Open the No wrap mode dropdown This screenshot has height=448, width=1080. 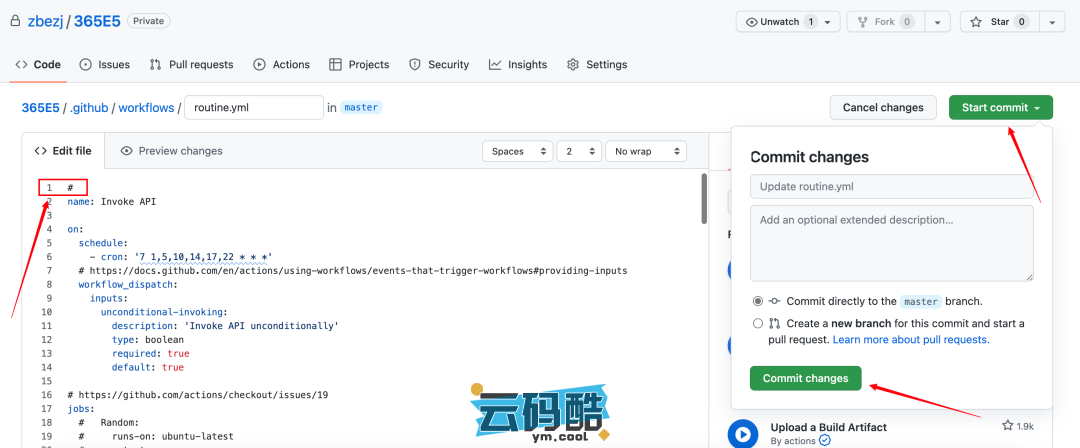(x=645, y=151)
